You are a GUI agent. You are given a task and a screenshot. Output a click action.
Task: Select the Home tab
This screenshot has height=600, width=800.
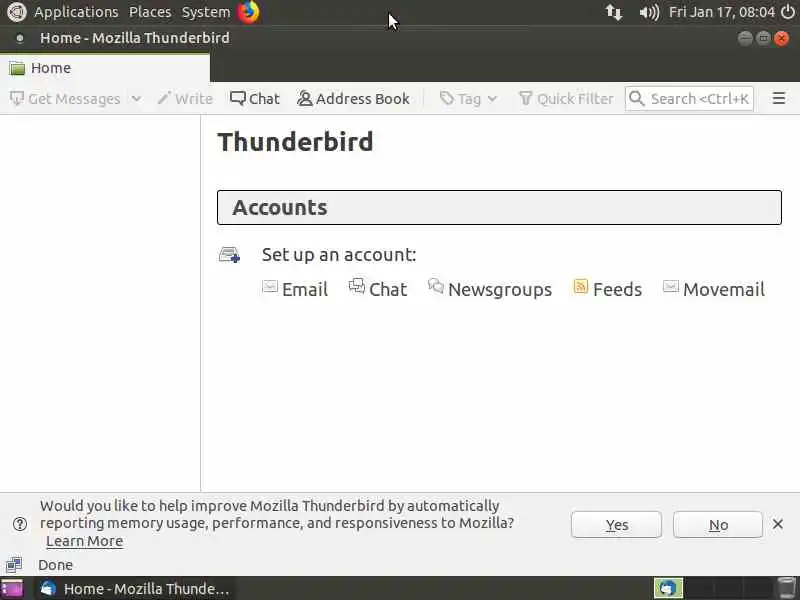[x=105, y=68]
